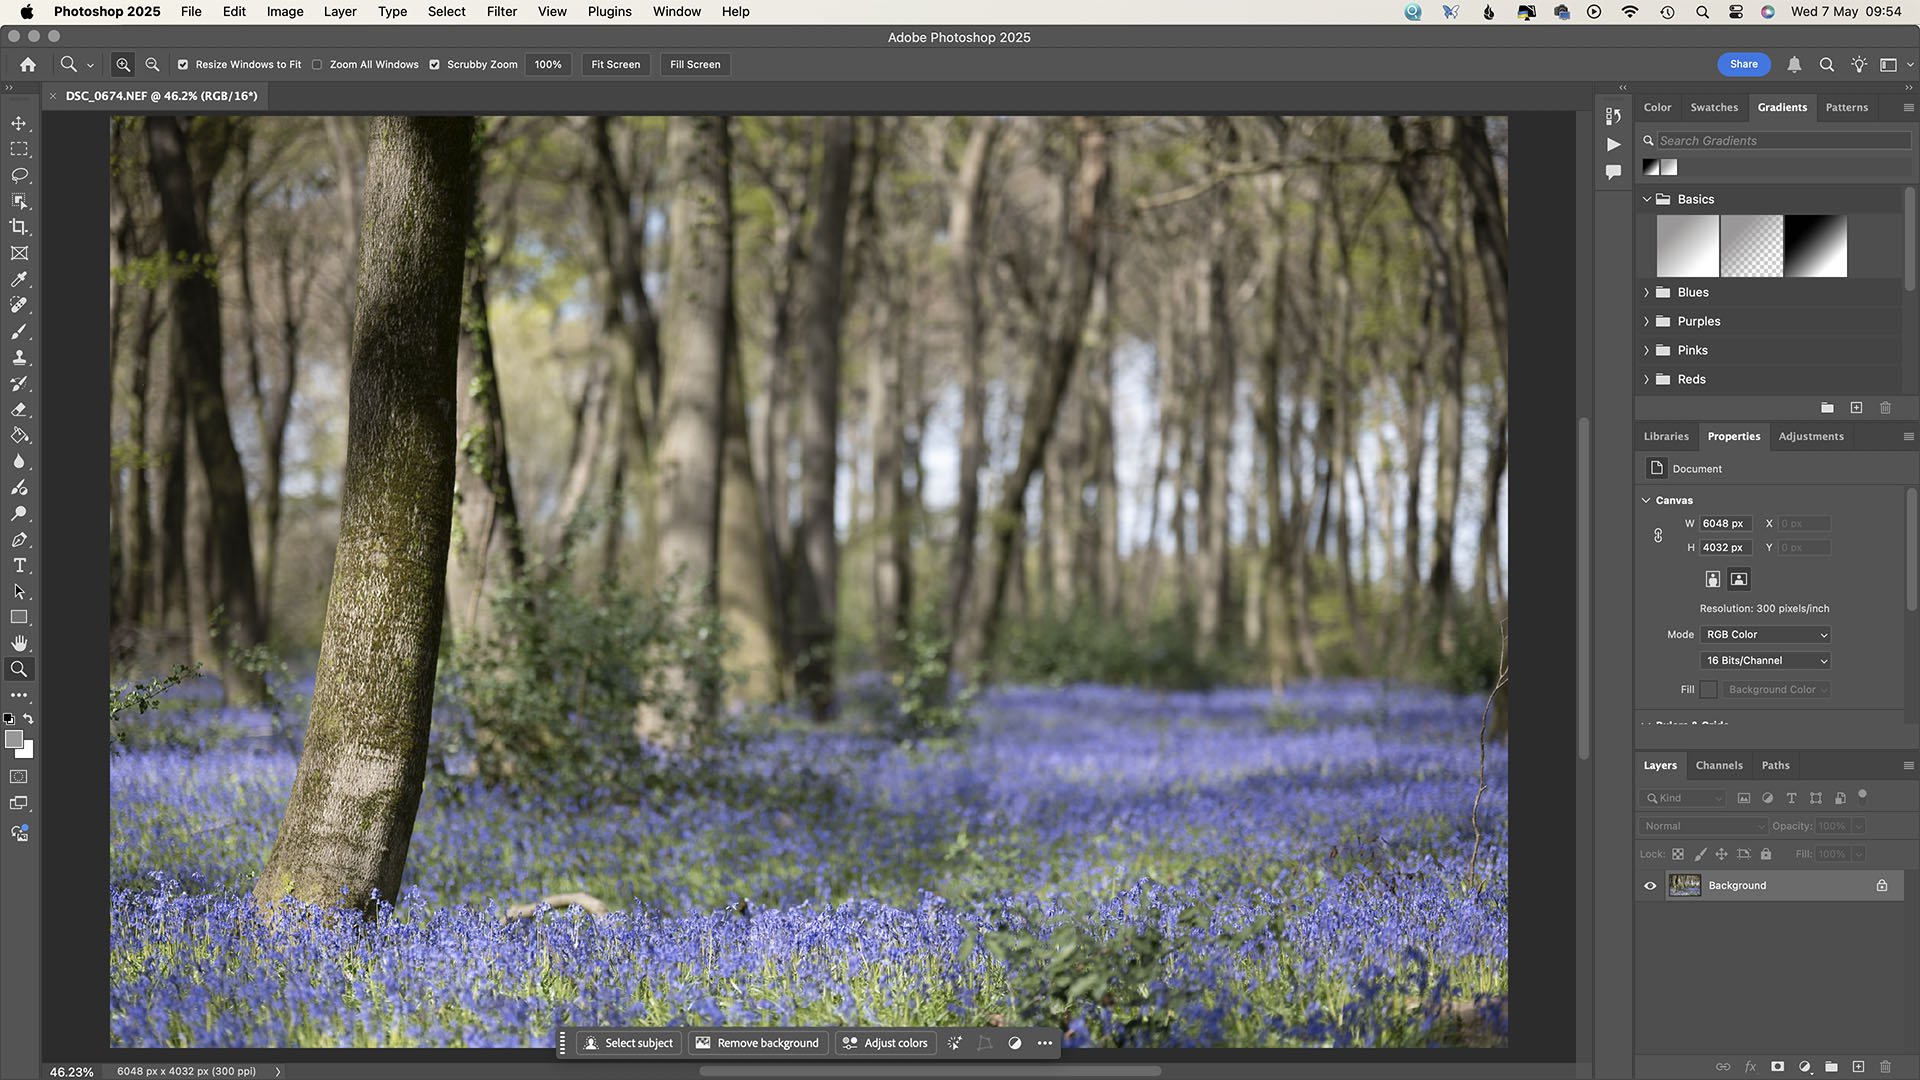
Task: Open the RGB Color mode dropdown
Action: tap(1765, 634)
